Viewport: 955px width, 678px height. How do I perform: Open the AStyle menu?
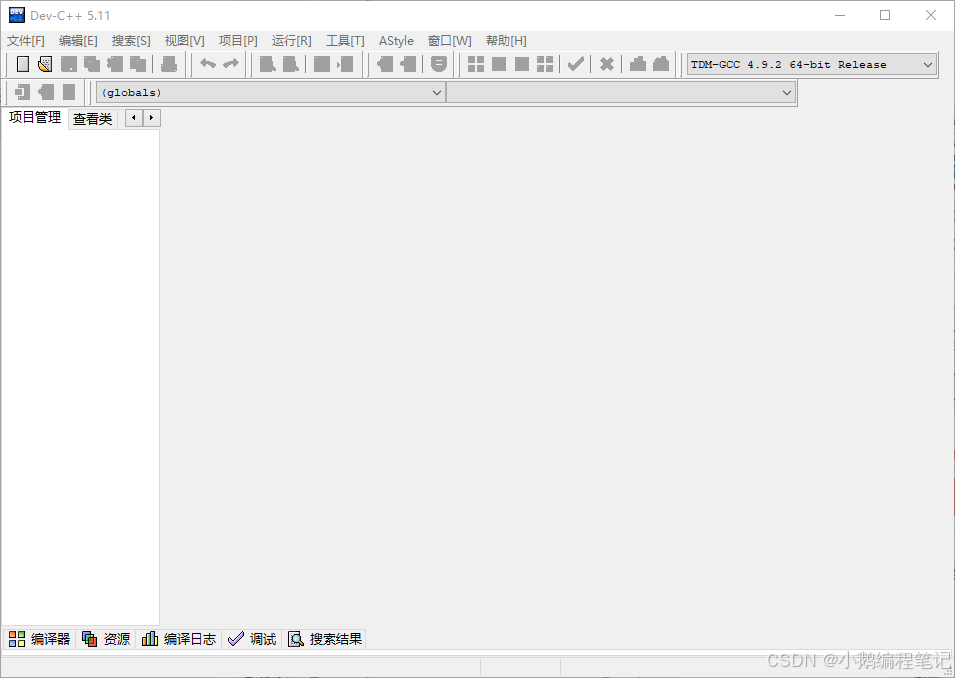click(396, 41)
